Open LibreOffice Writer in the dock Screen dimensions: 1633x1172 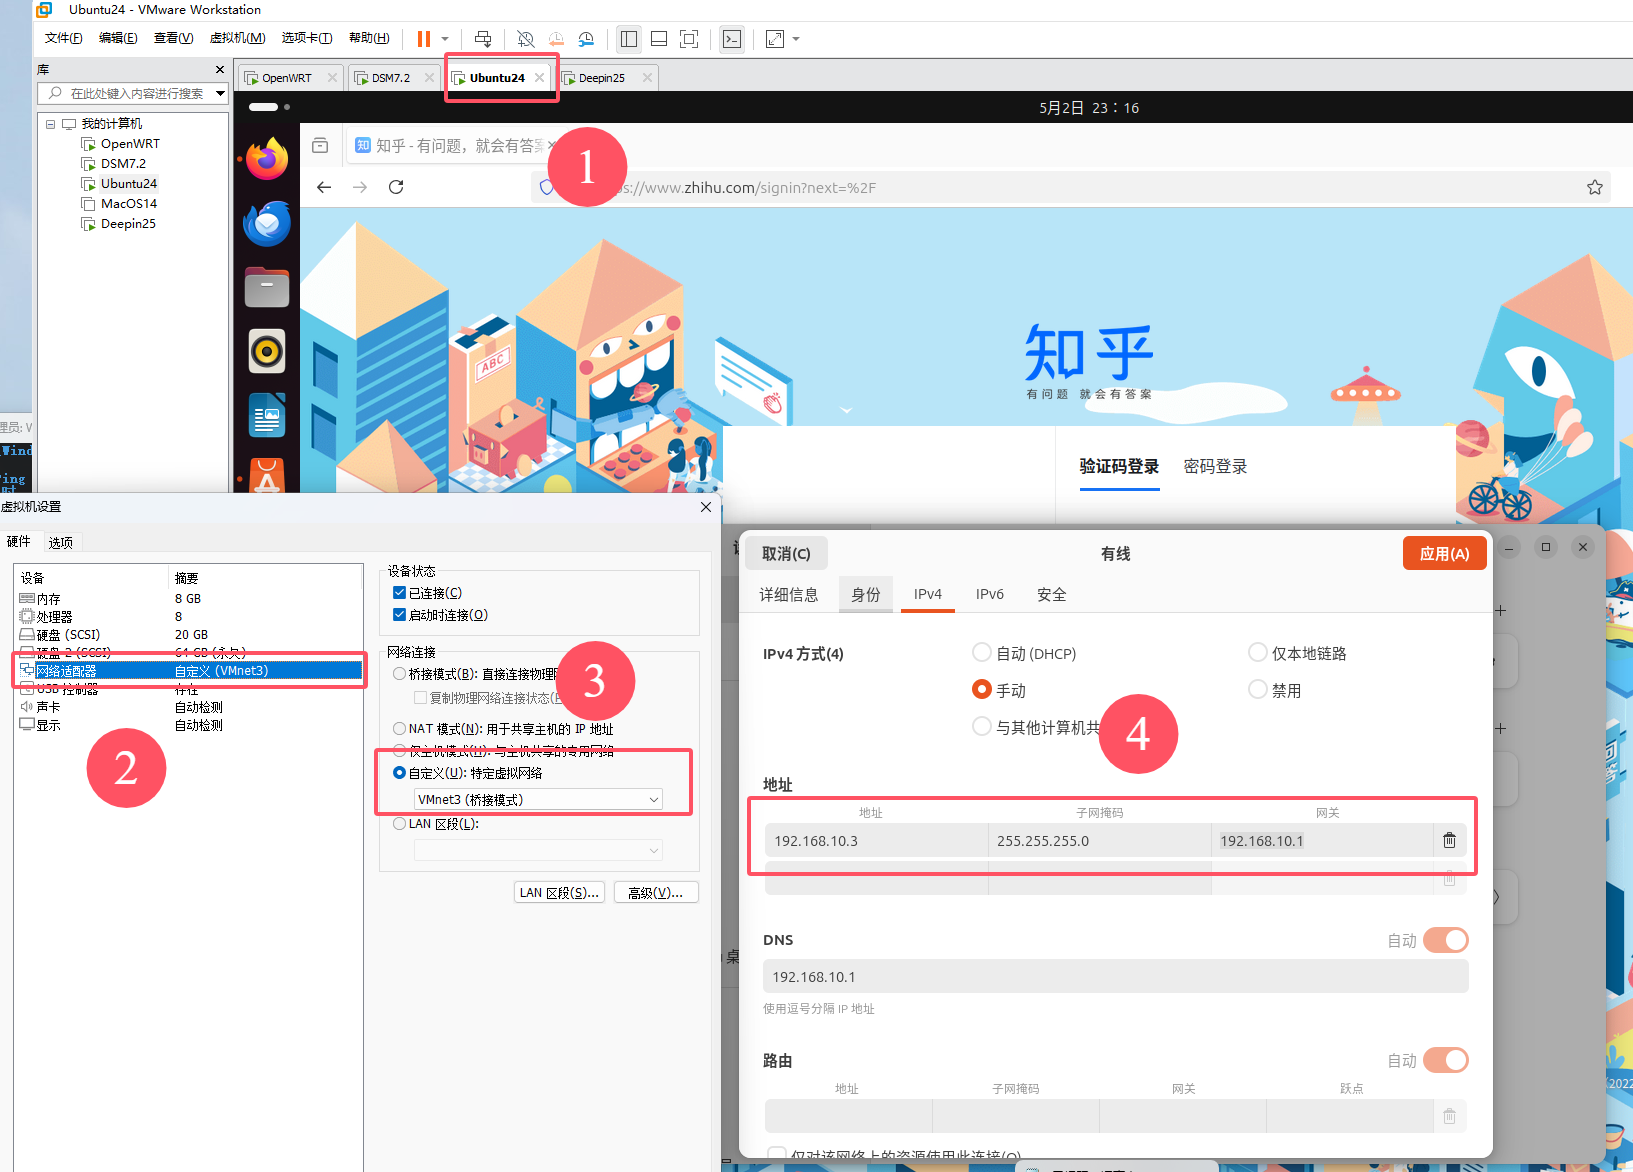pos(267,415)
